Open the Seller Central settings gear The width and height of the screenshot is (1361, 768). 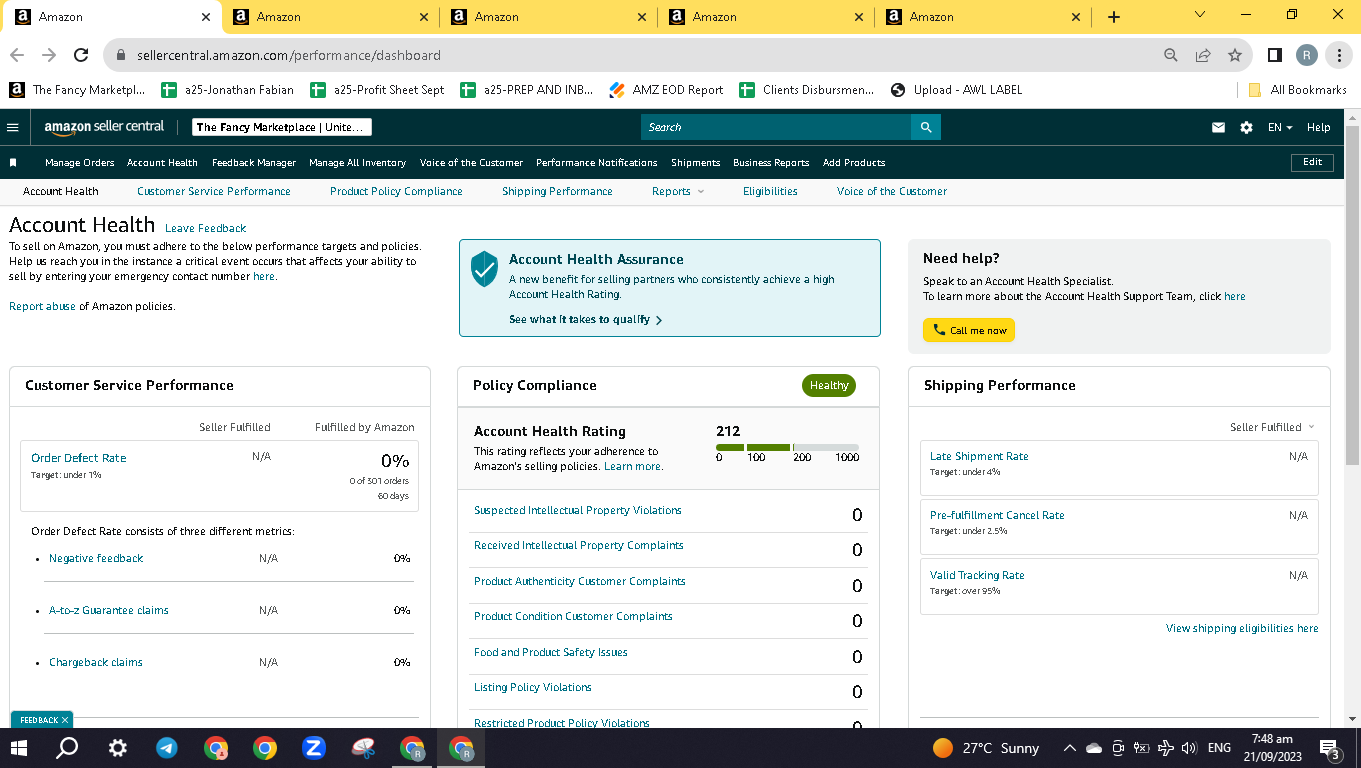coord(1246,127)
